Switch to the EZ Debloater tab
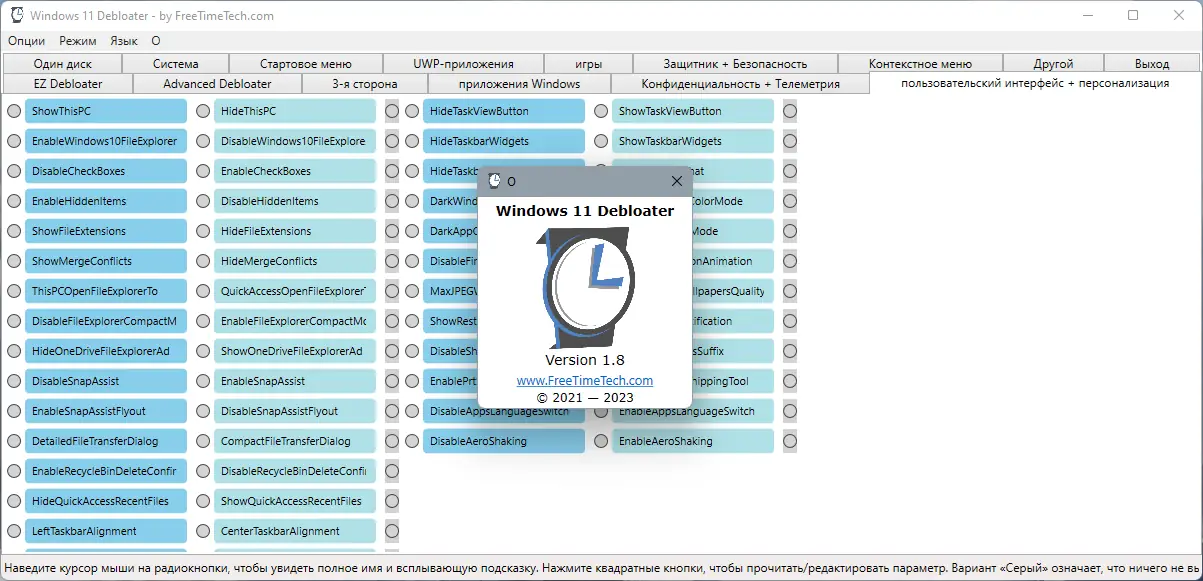This screenshot has width=1203, height=581. pos(68,83)
